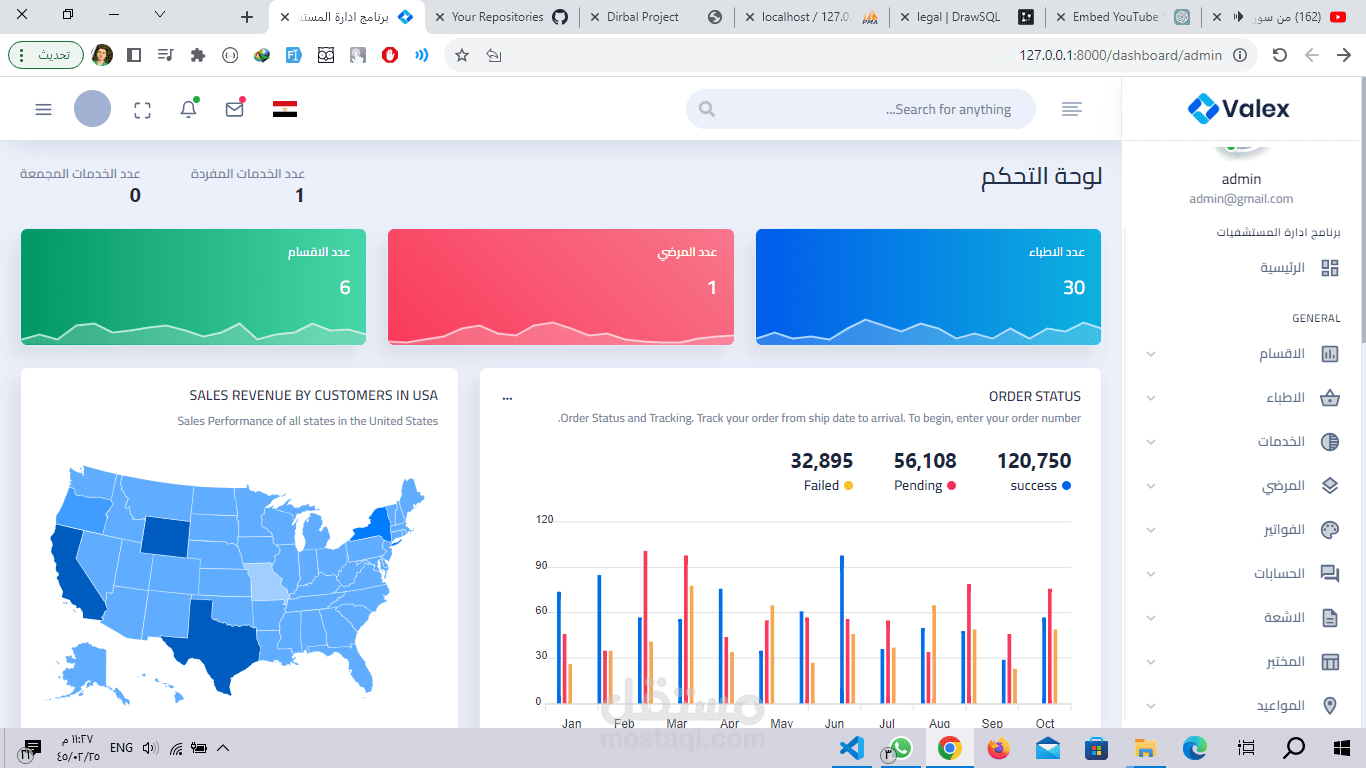The height and width of the screenshot is (768, 1366).
Task: Open WhatsApp from the taskbar
Action: click(x=900, y=747)
